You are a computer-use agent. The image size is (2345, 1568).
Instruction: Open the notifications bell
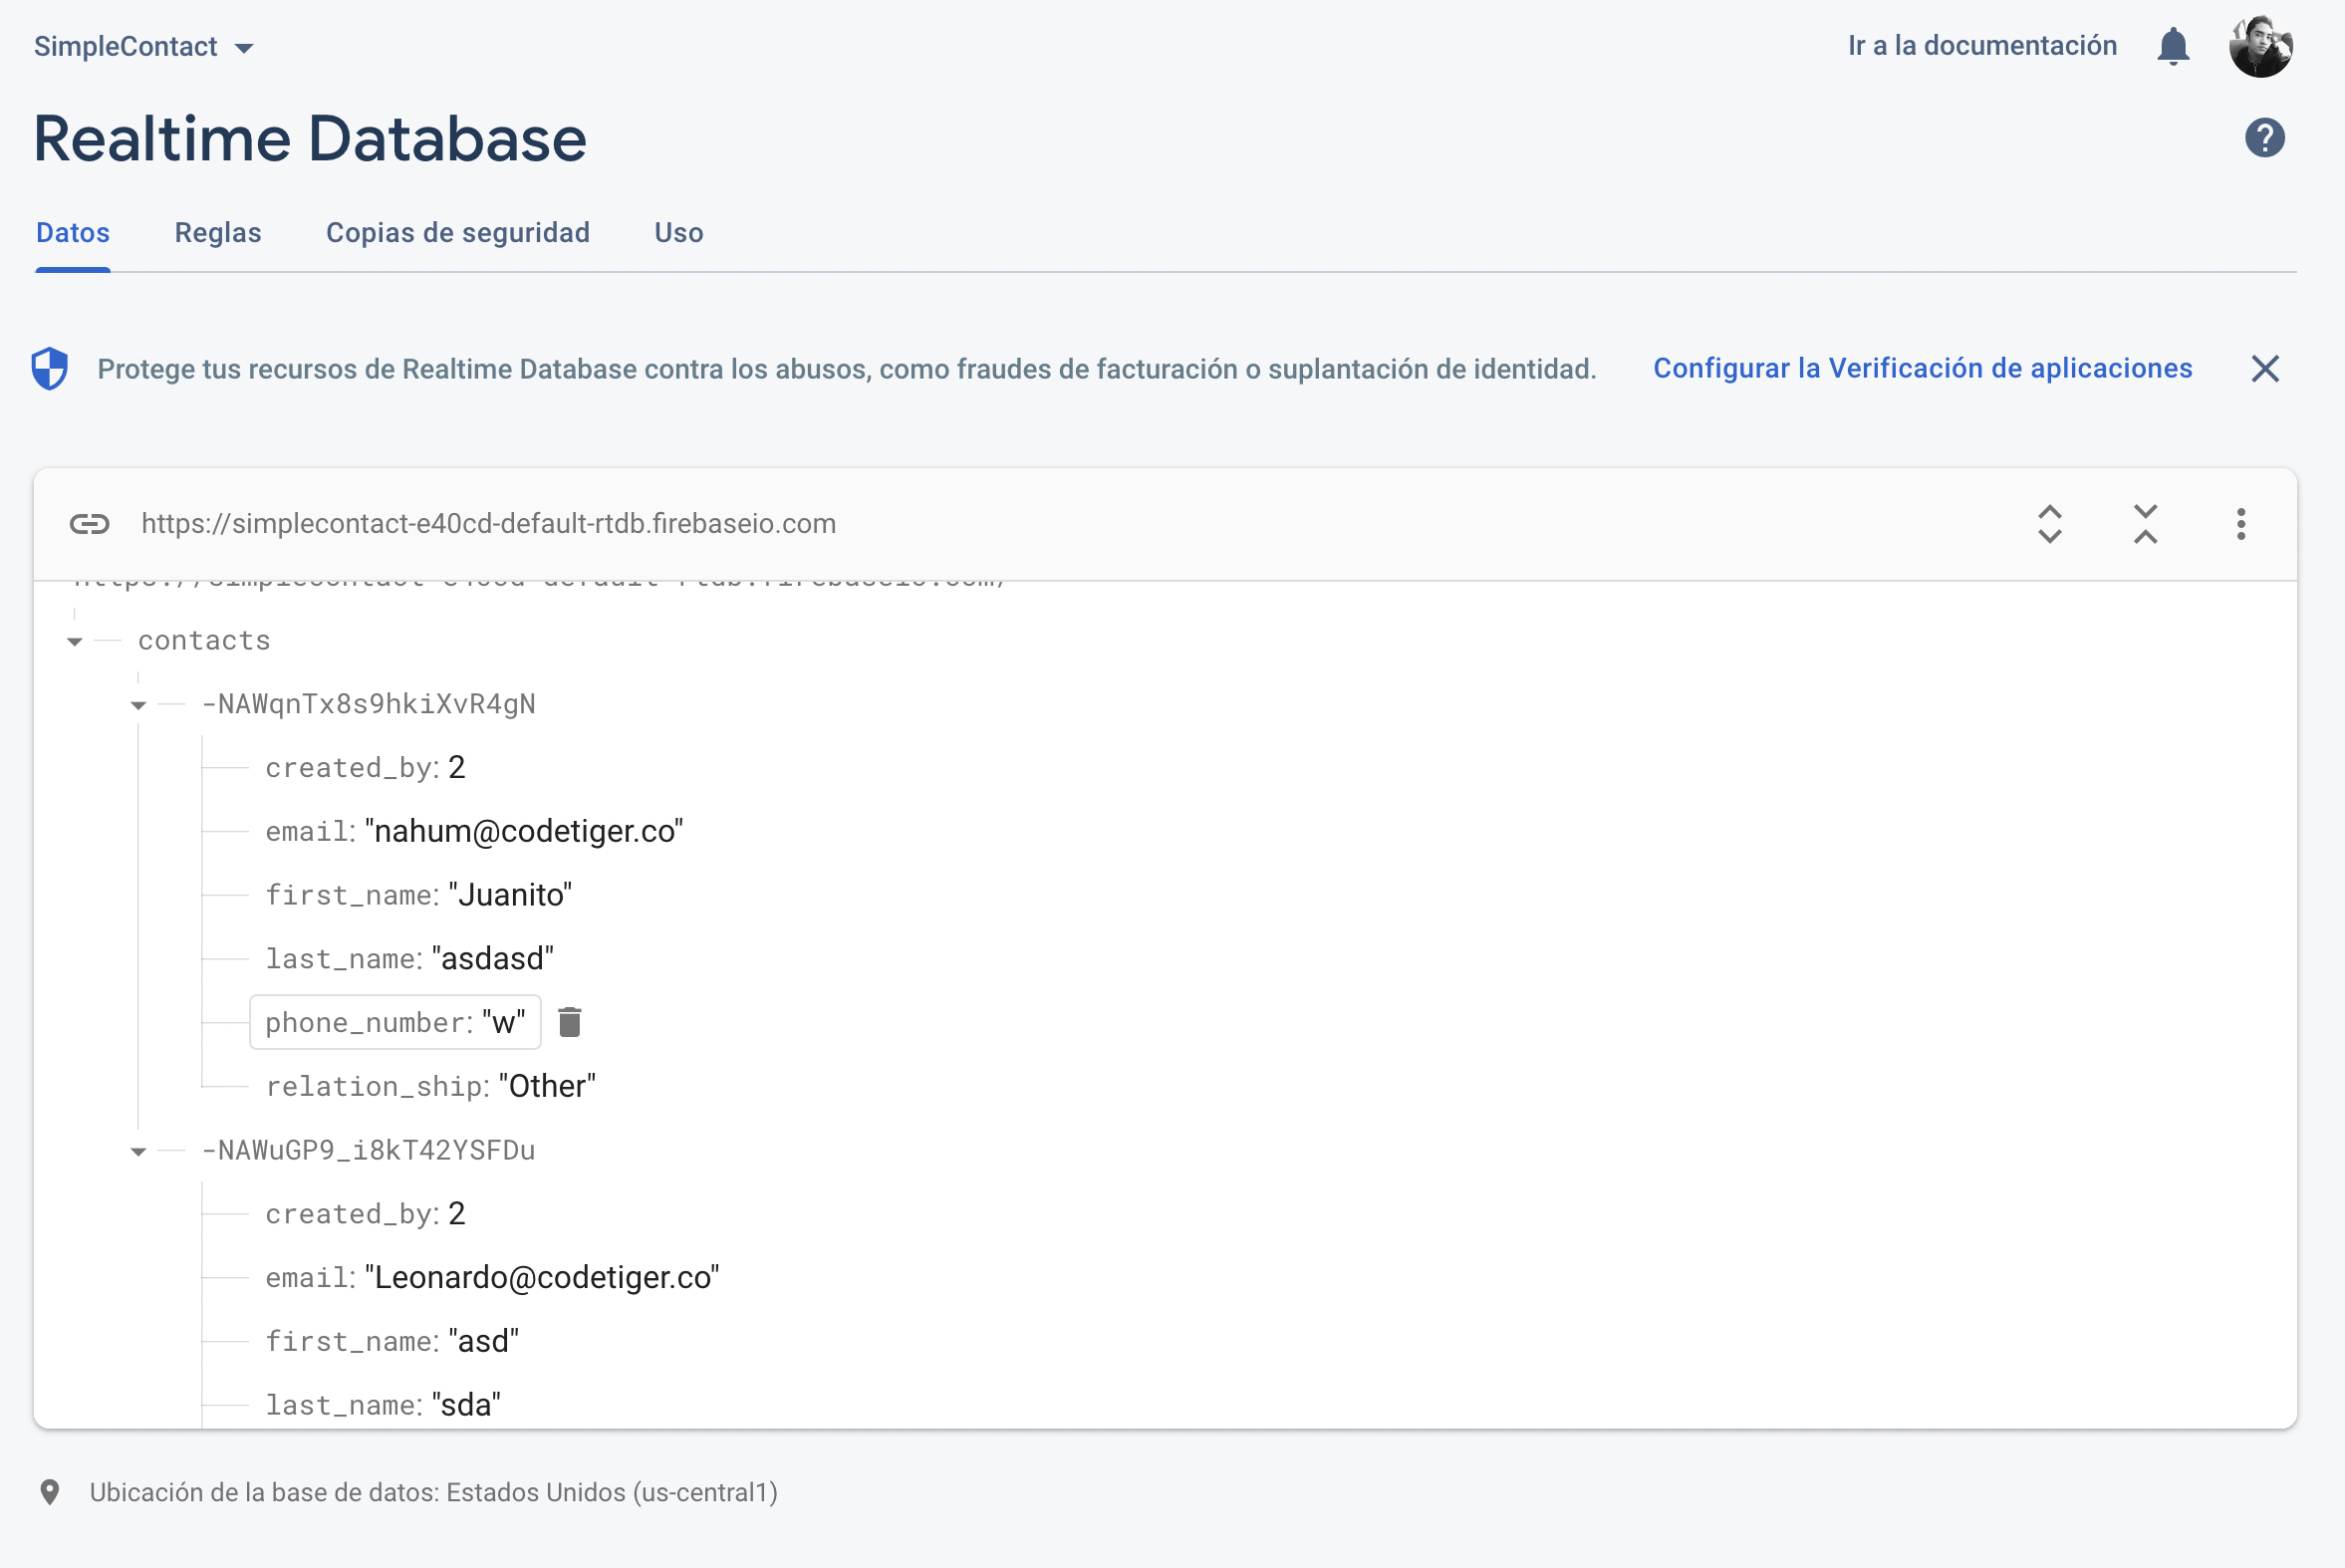[x=2172, y=45]
